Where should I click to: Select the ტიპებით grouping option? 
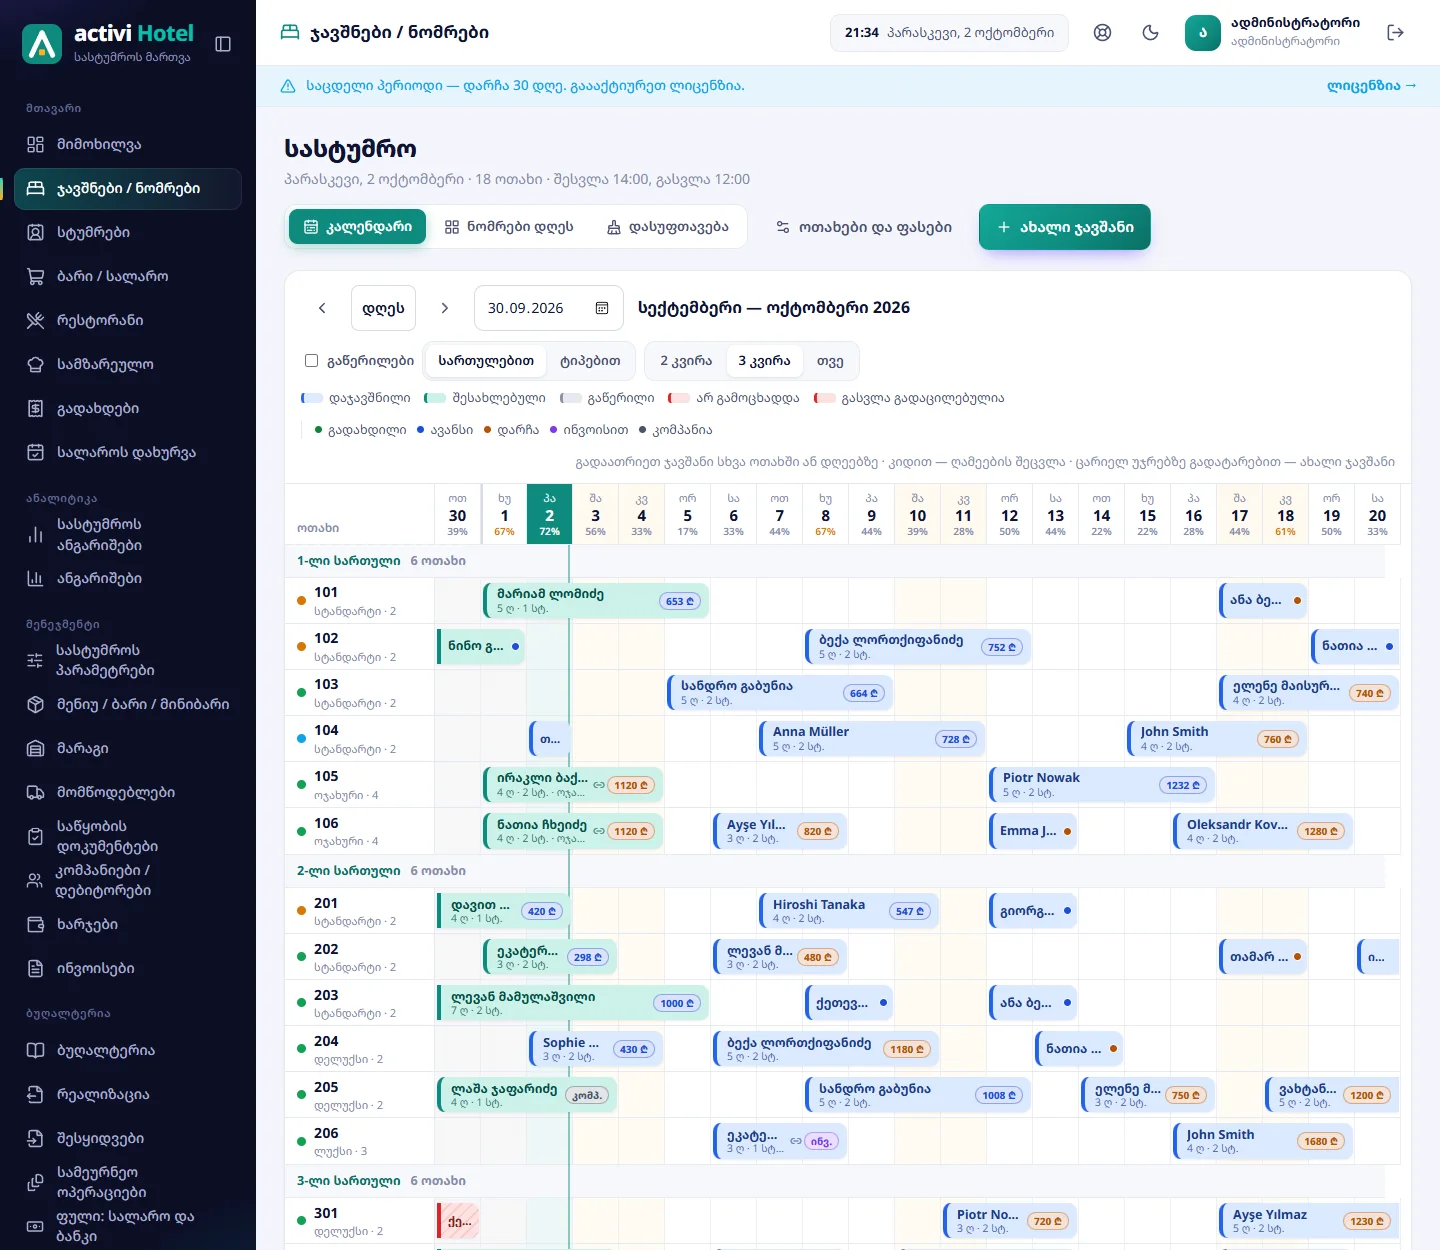click(590, 361)
